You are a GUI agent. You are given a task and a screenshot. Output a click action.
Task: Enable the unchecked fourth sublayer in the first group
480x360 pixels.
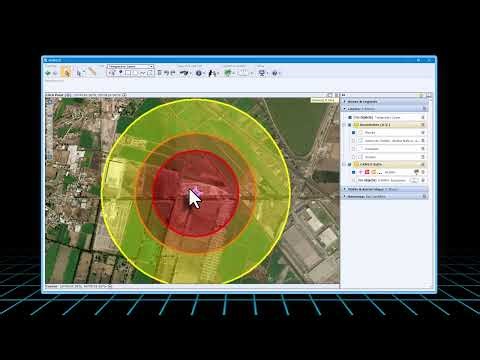(353, 157)
